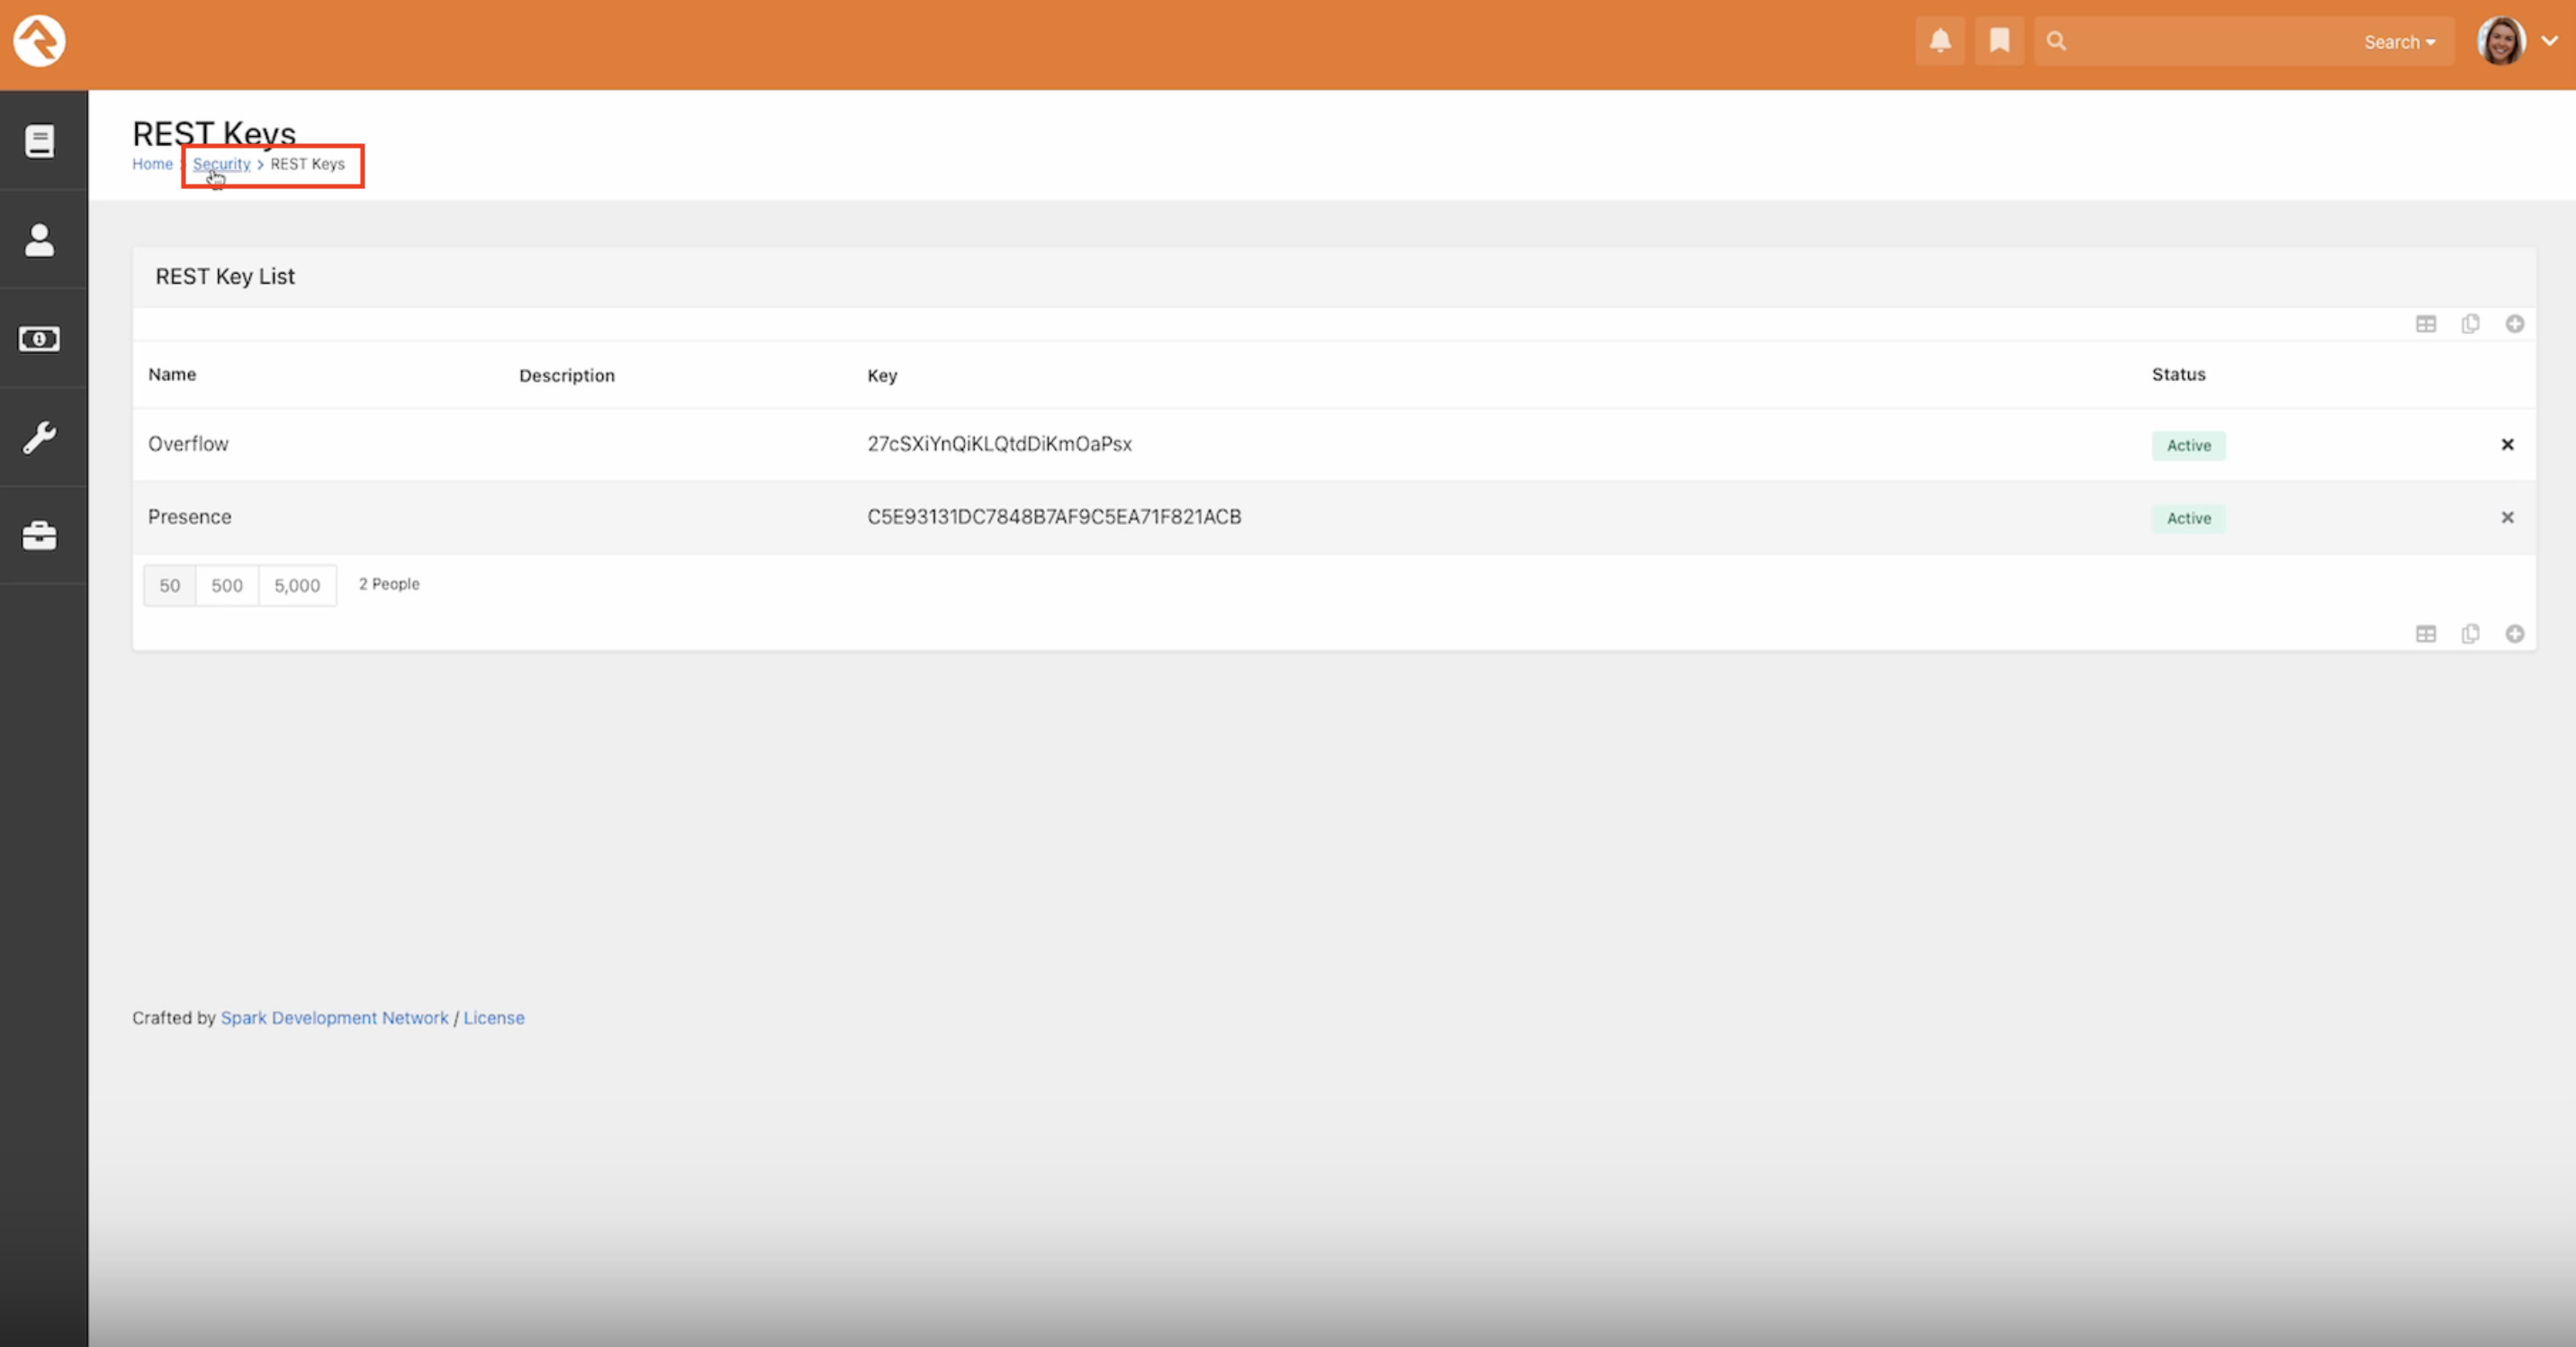Click the header search input field
The image size is (2576, 1347).
(2210, 42)
